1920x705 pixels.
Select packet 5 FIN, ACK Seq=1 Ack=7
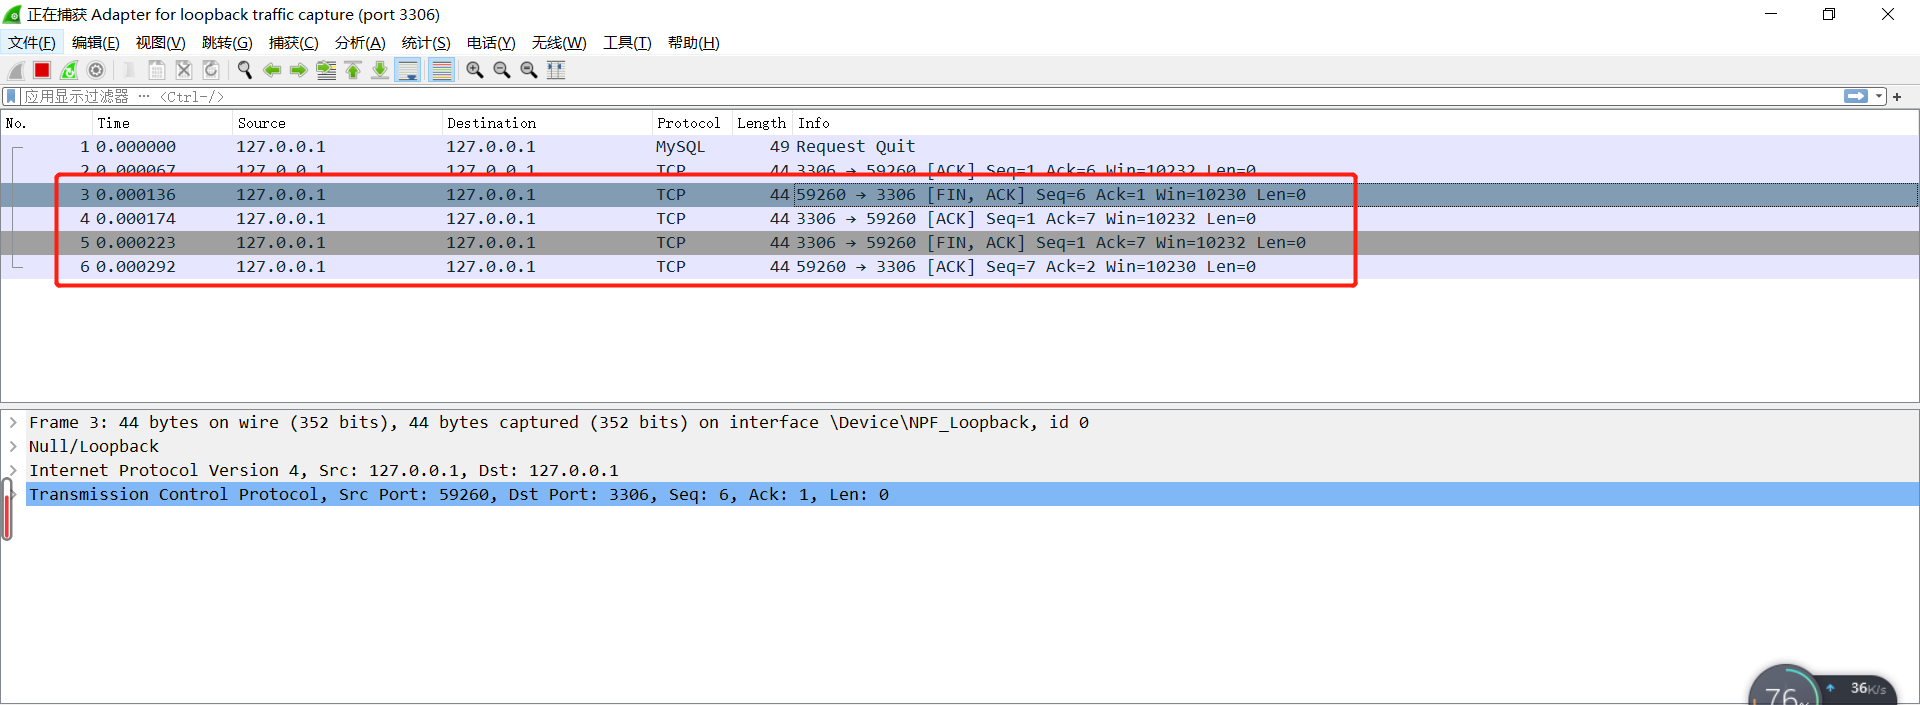[x=960, y=242]
